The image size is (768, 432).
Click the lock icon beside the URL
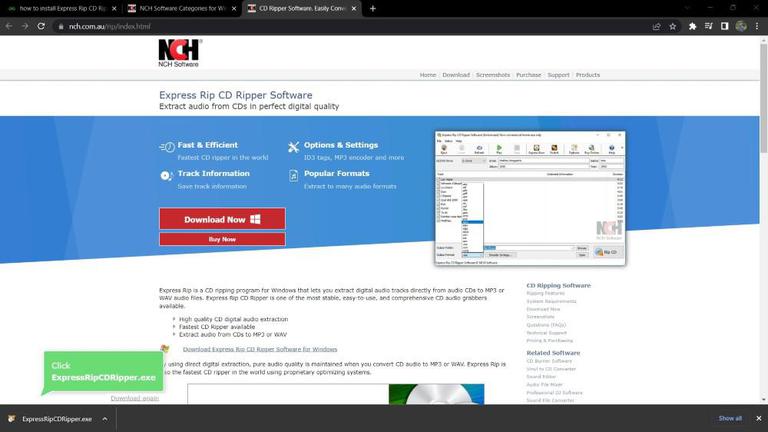pyautogui.click(x=61, y=26)
